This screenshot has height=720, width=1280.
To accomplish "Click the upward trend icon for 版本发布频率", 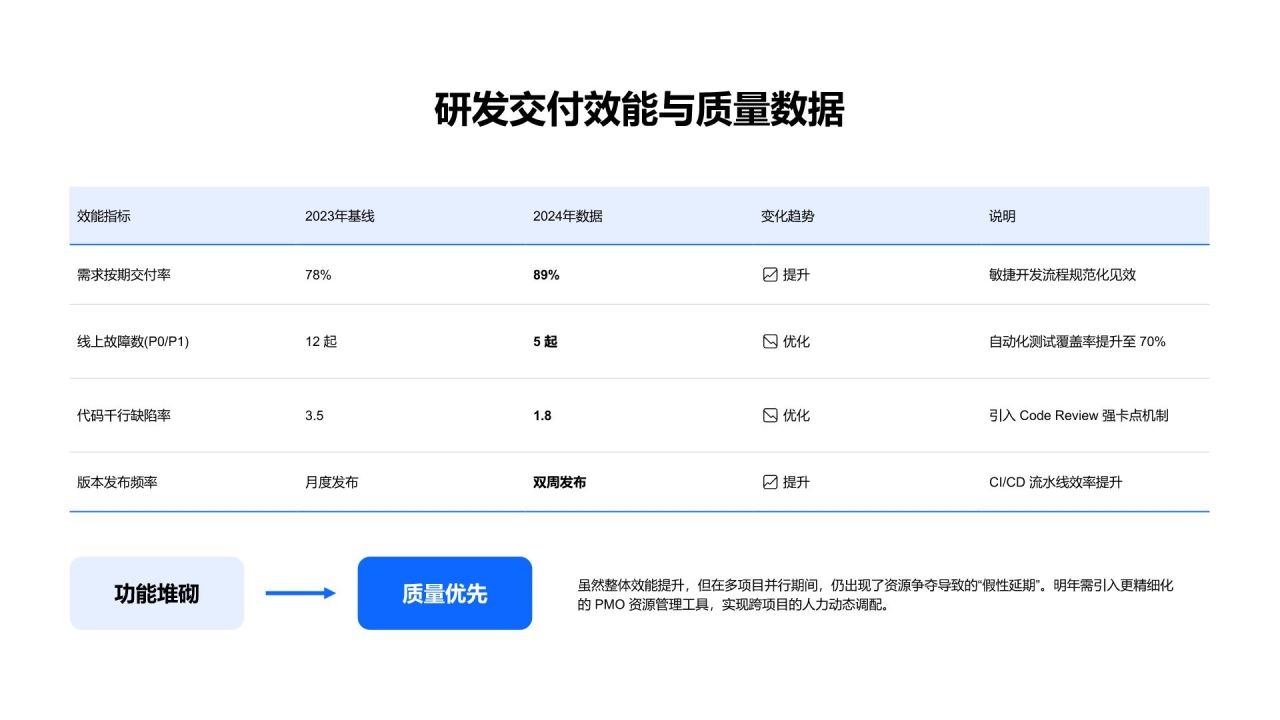I will (x=770, y=482).
